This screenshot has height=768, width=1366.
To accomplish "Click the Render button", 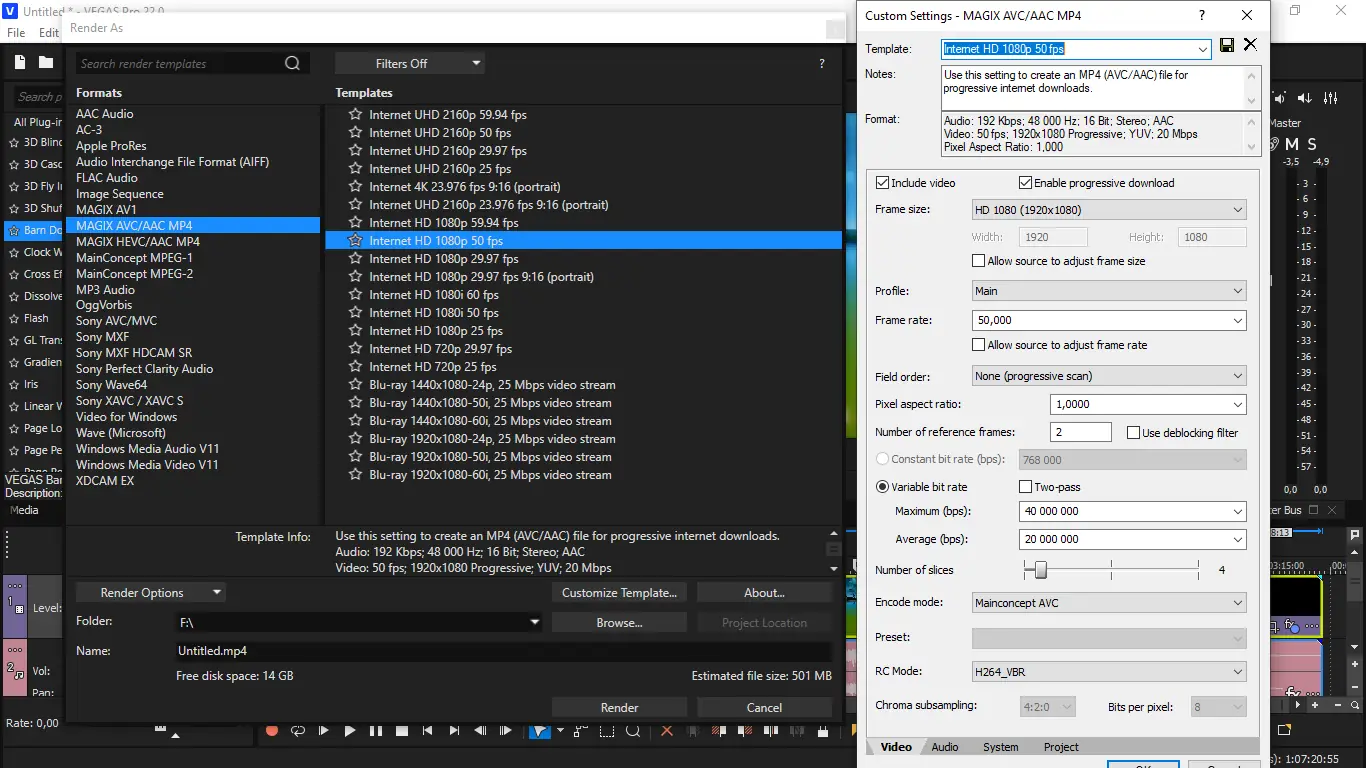I will [619, 707].
